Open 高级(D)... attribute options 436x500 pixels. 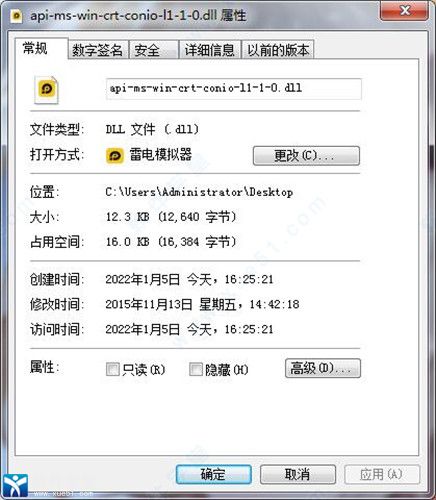[323, 368]
